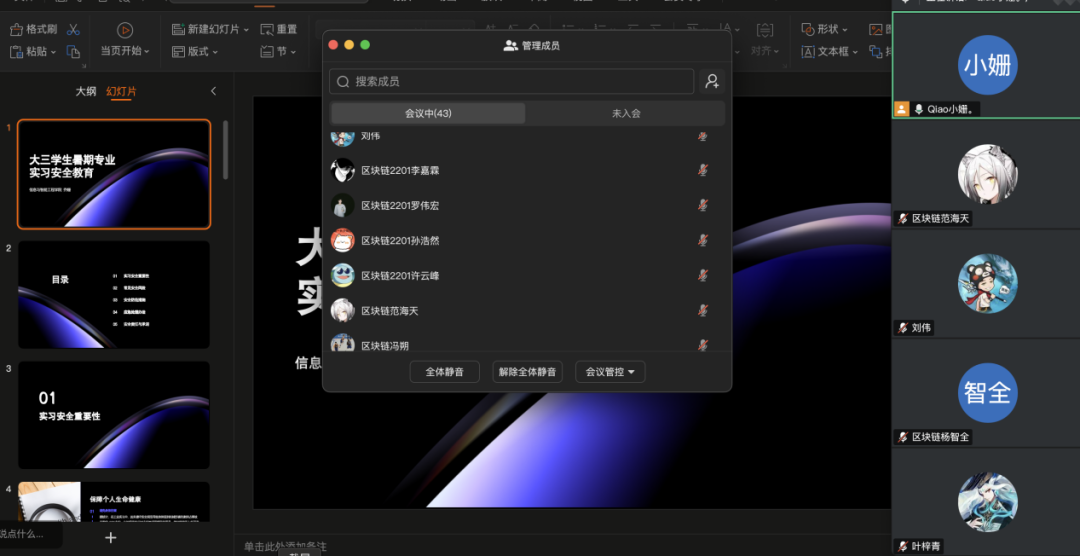Click the 管理成员 people icon in the title
The width and height of the screenshot is (1080, 556).
pyautogui.click(x=510, y=46)
